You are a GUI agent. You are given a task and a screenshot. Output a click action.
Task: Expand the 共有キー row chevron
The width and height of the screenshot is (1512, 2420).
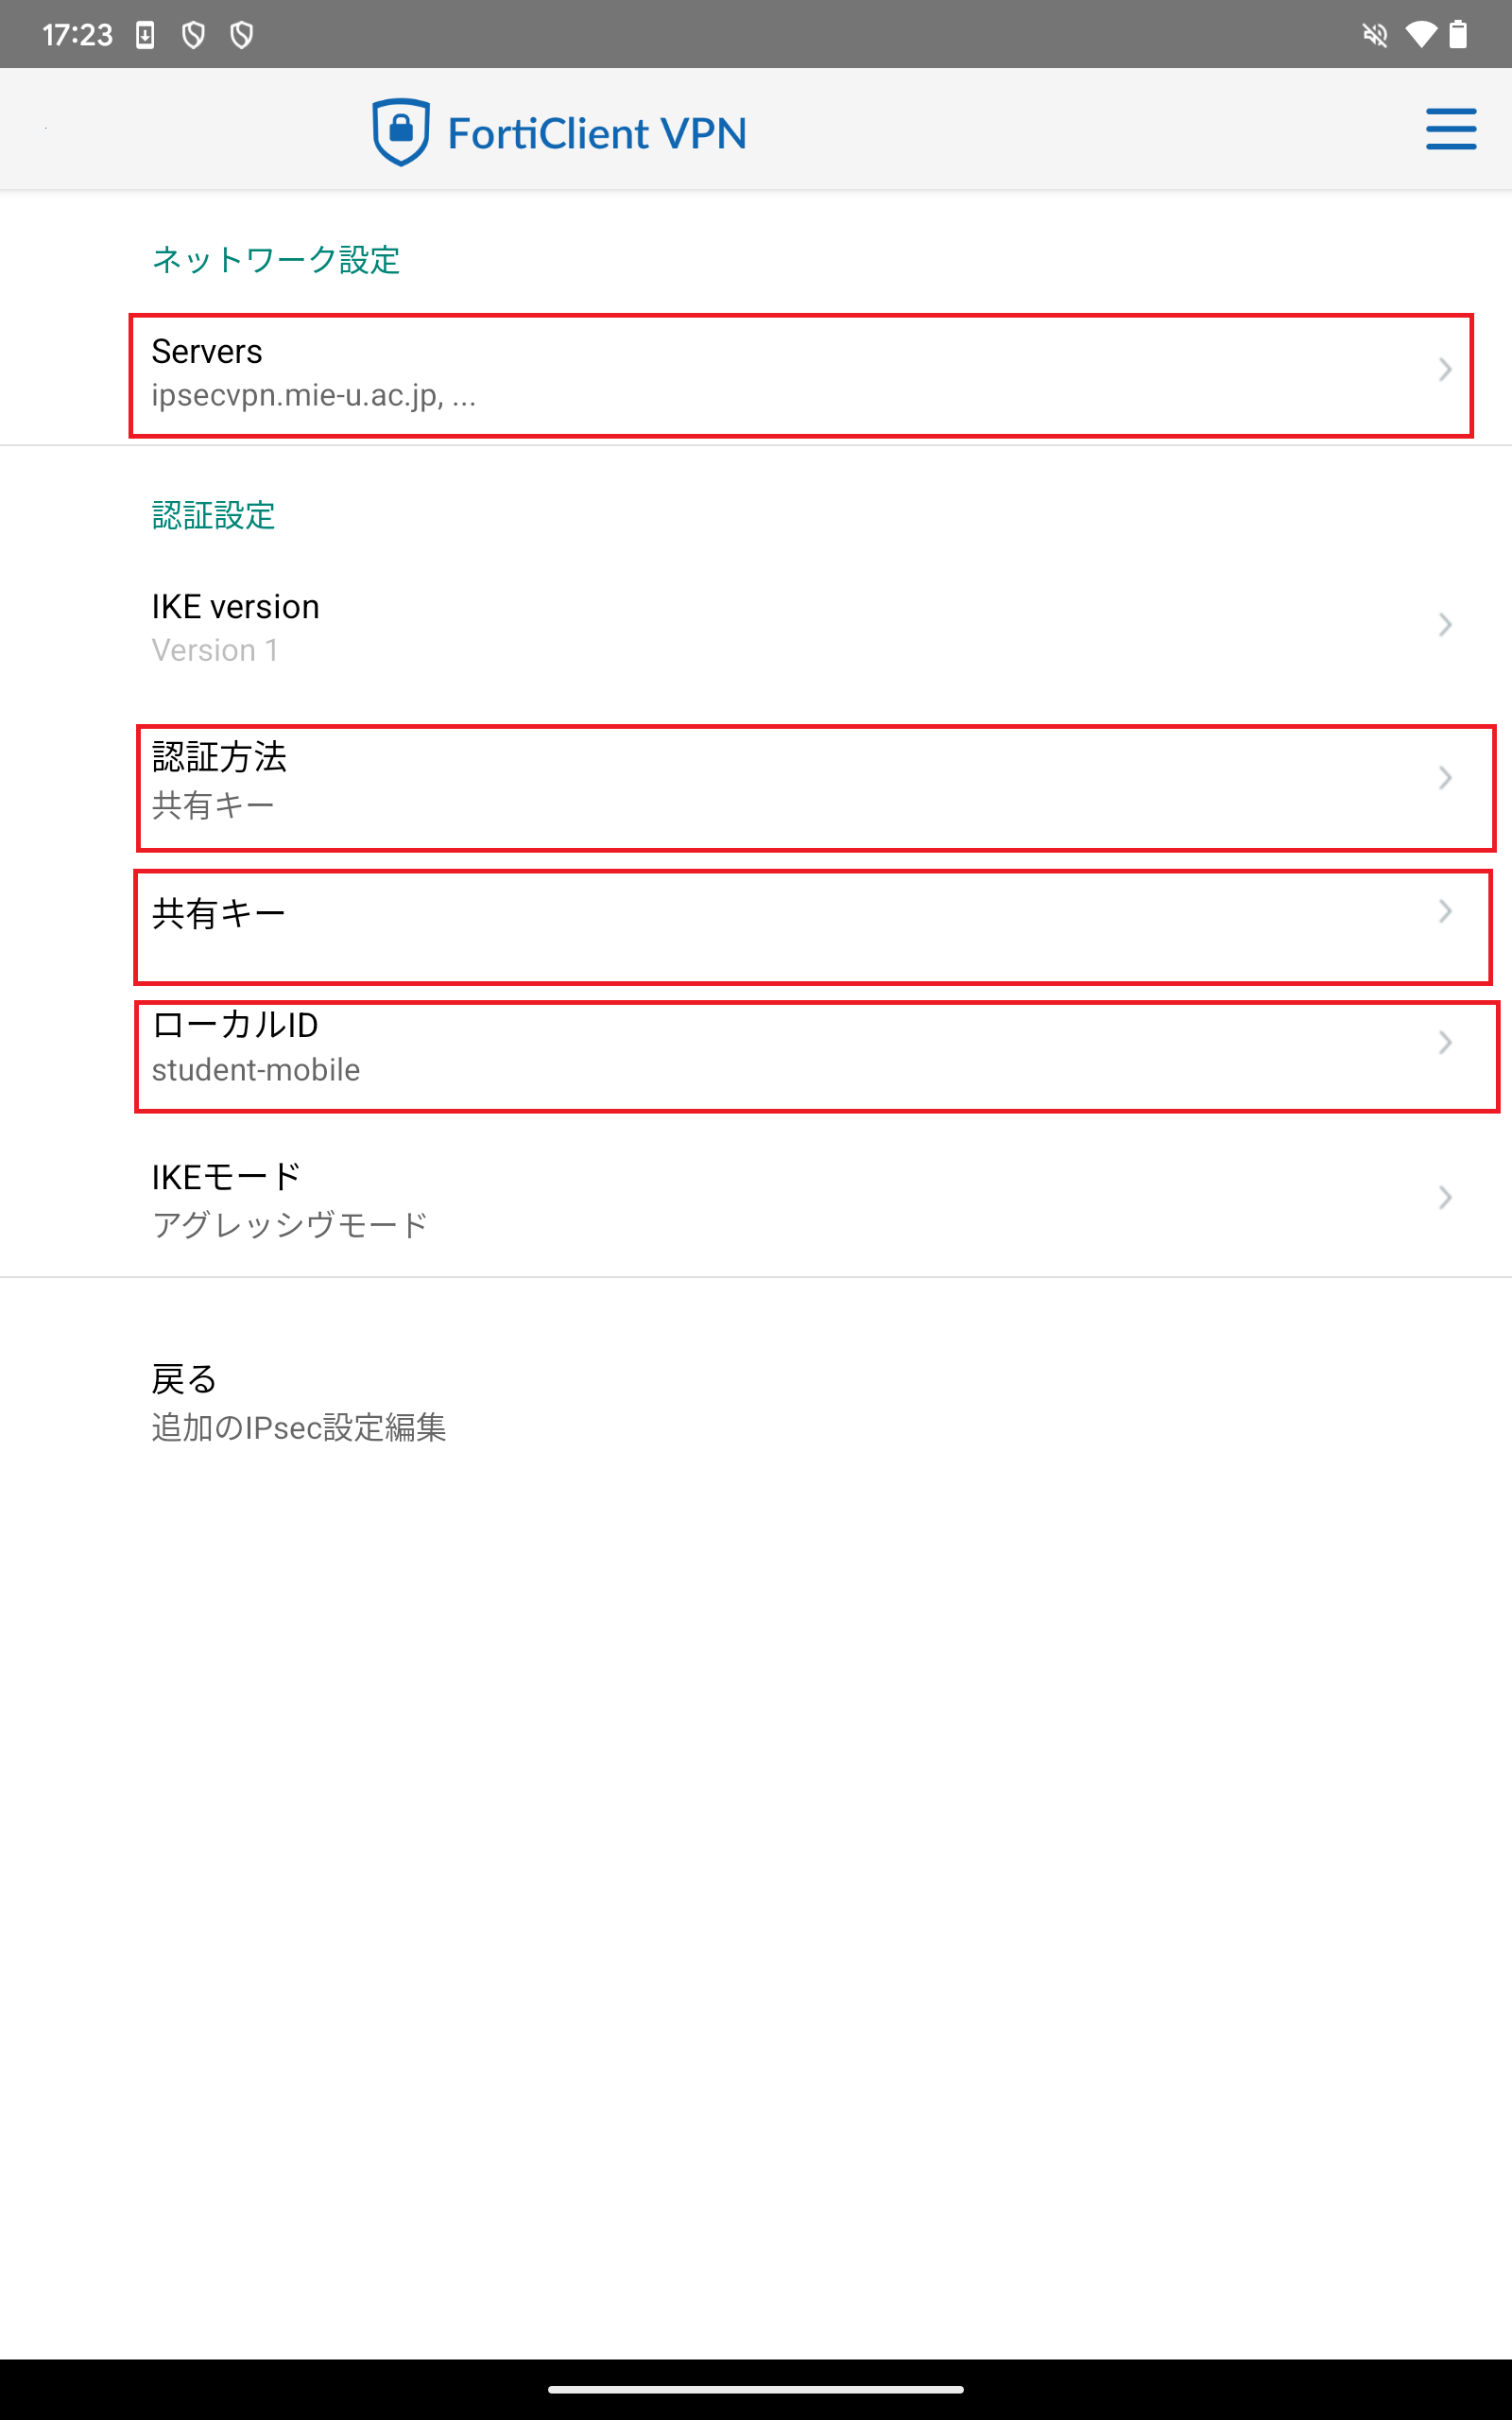(1444, 911)
